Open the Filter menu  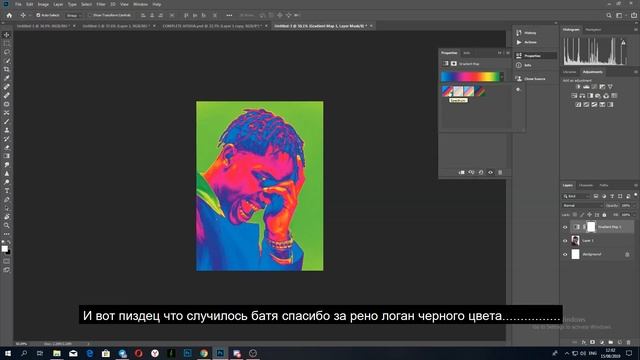click(x=101, y=4)
